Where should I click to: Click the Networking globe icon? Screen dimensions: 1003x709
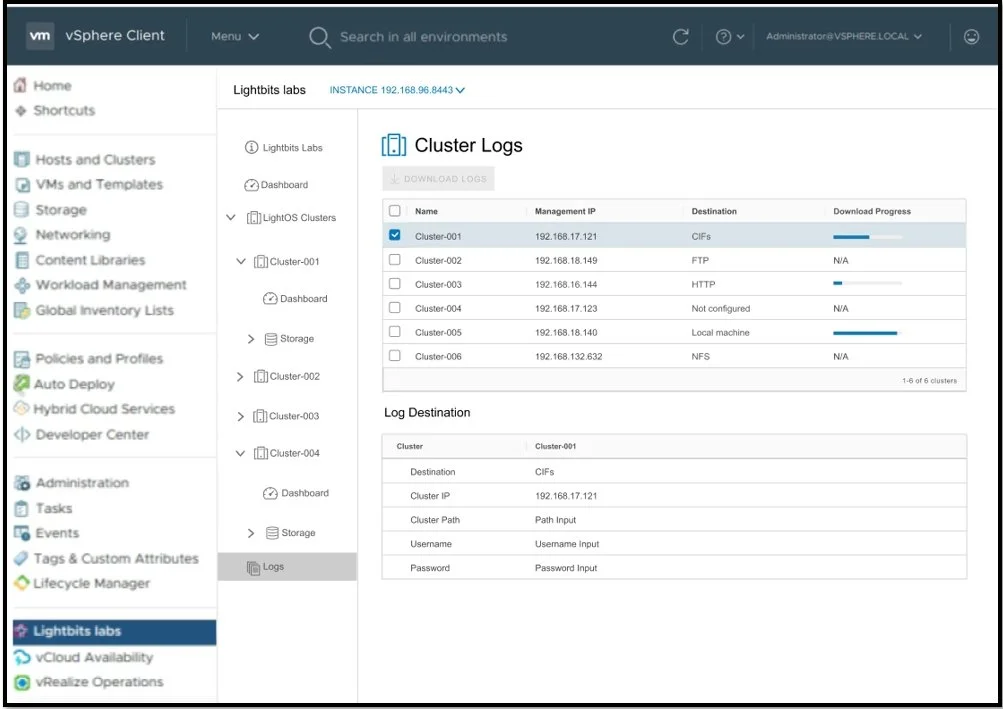point(20,235)
